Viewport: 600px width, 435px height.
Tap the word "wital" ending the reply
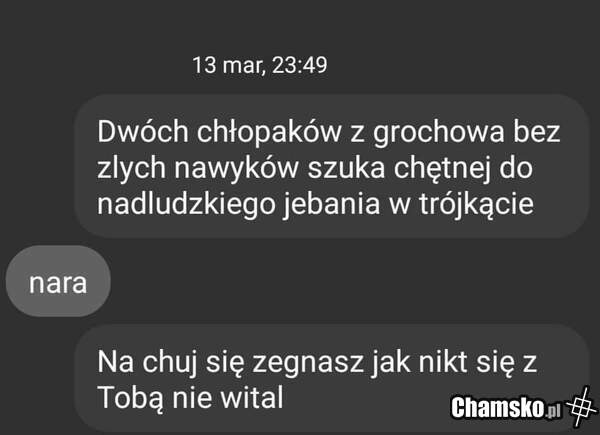(x=253, y=398)
